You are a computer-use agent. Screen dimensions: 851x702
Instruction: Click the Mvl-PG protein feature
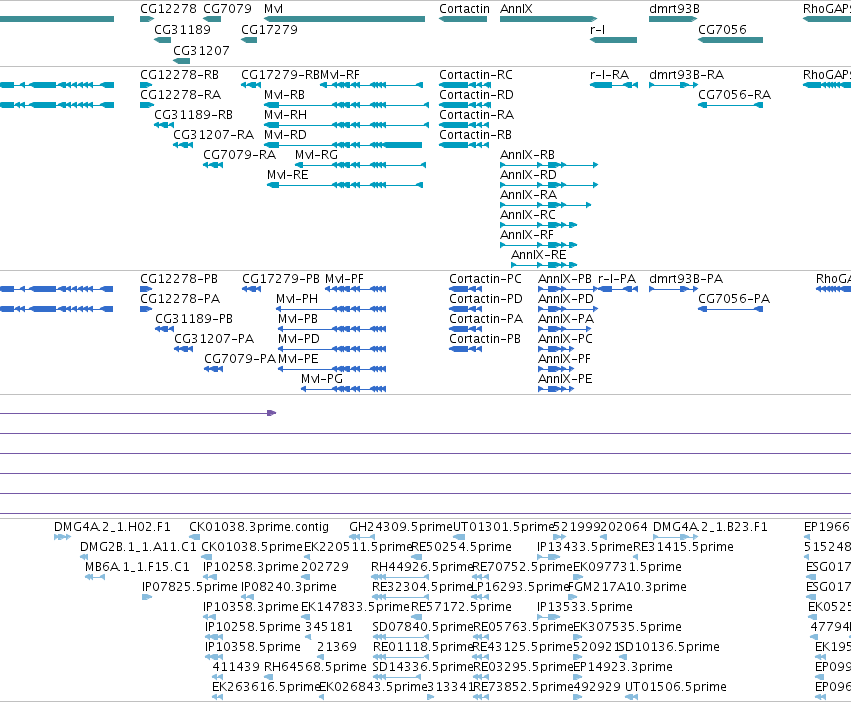point(344,389)
